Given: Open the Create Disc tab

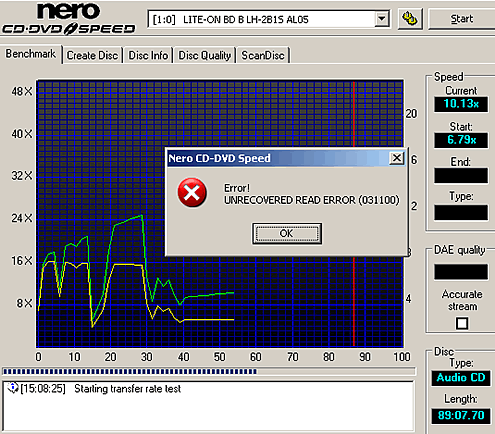Looking at the screenshot, I should (x=92, y=55).
